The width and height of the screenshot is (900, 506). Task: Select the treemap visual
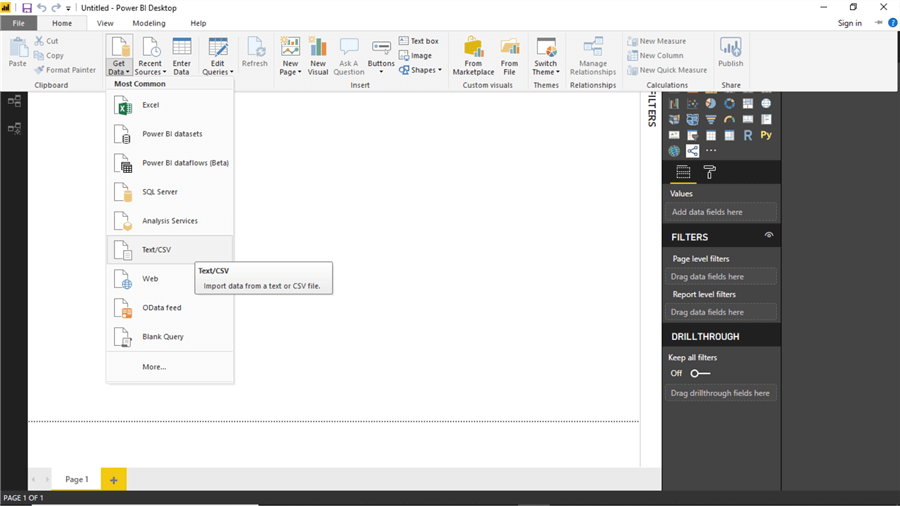pyautogui.click(x=748, y=104)
